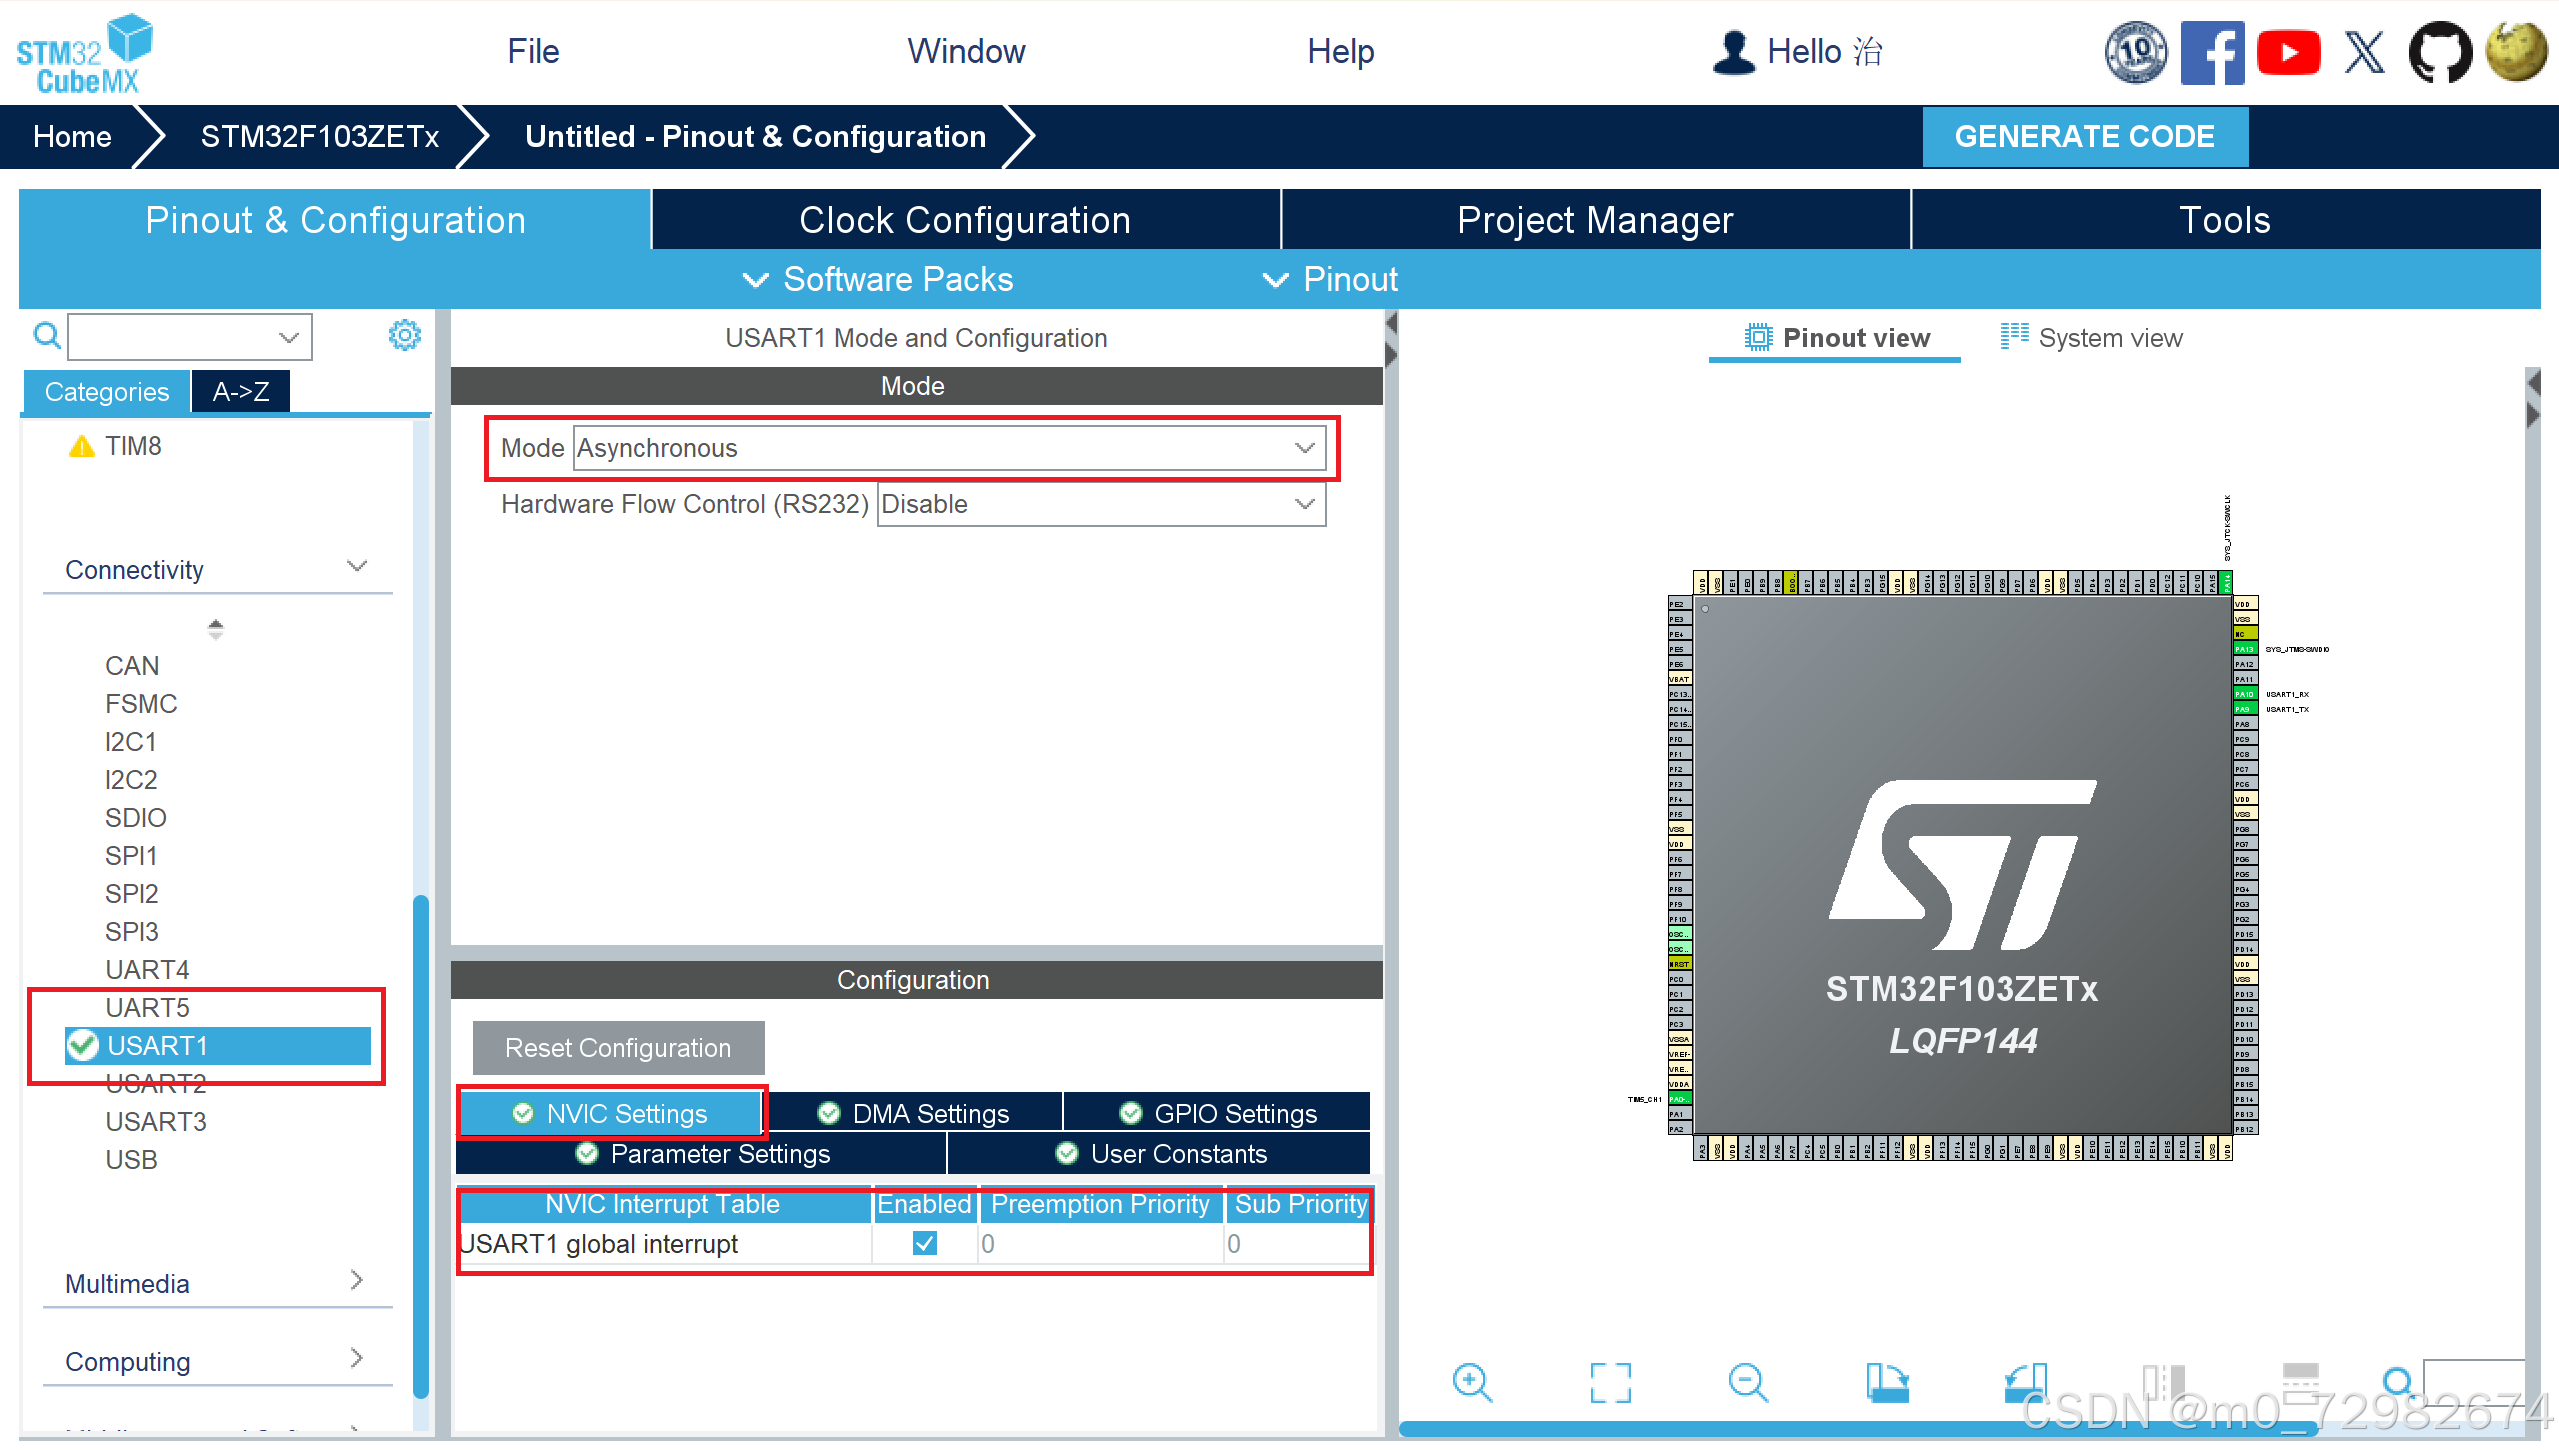Click the best fit icon under the chip diagram
2559x1454 pixels.
point(1609,1383)
